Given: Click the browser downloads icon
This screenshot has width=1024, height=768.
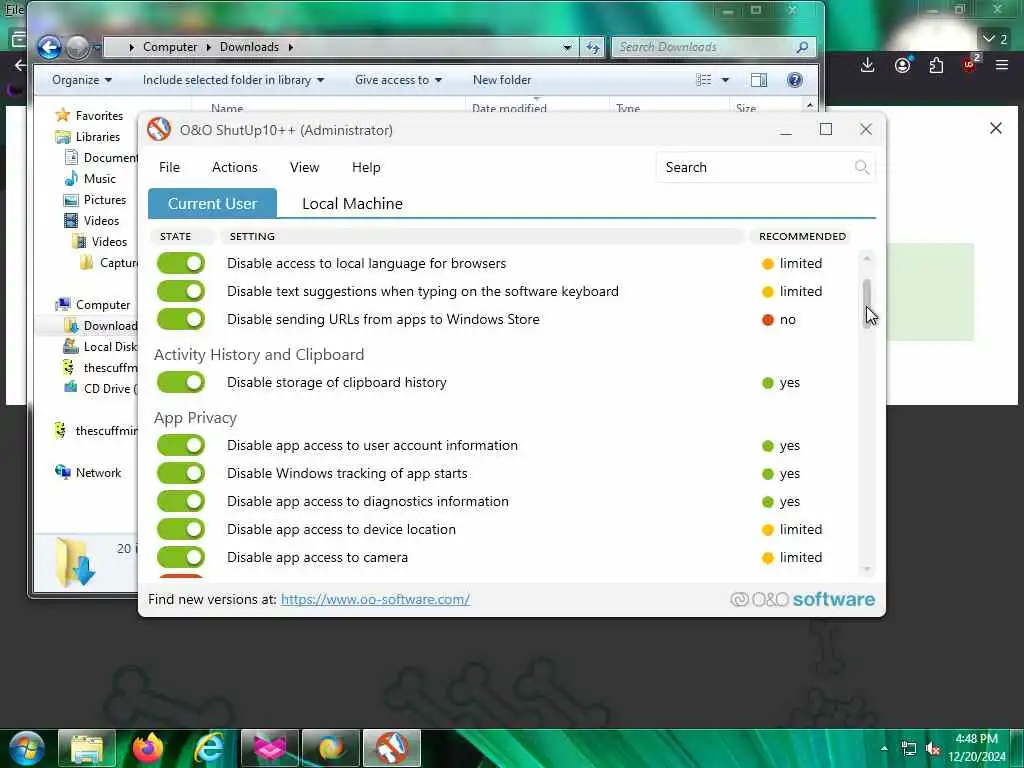Looking at the screenshot, I should [867, 65].
